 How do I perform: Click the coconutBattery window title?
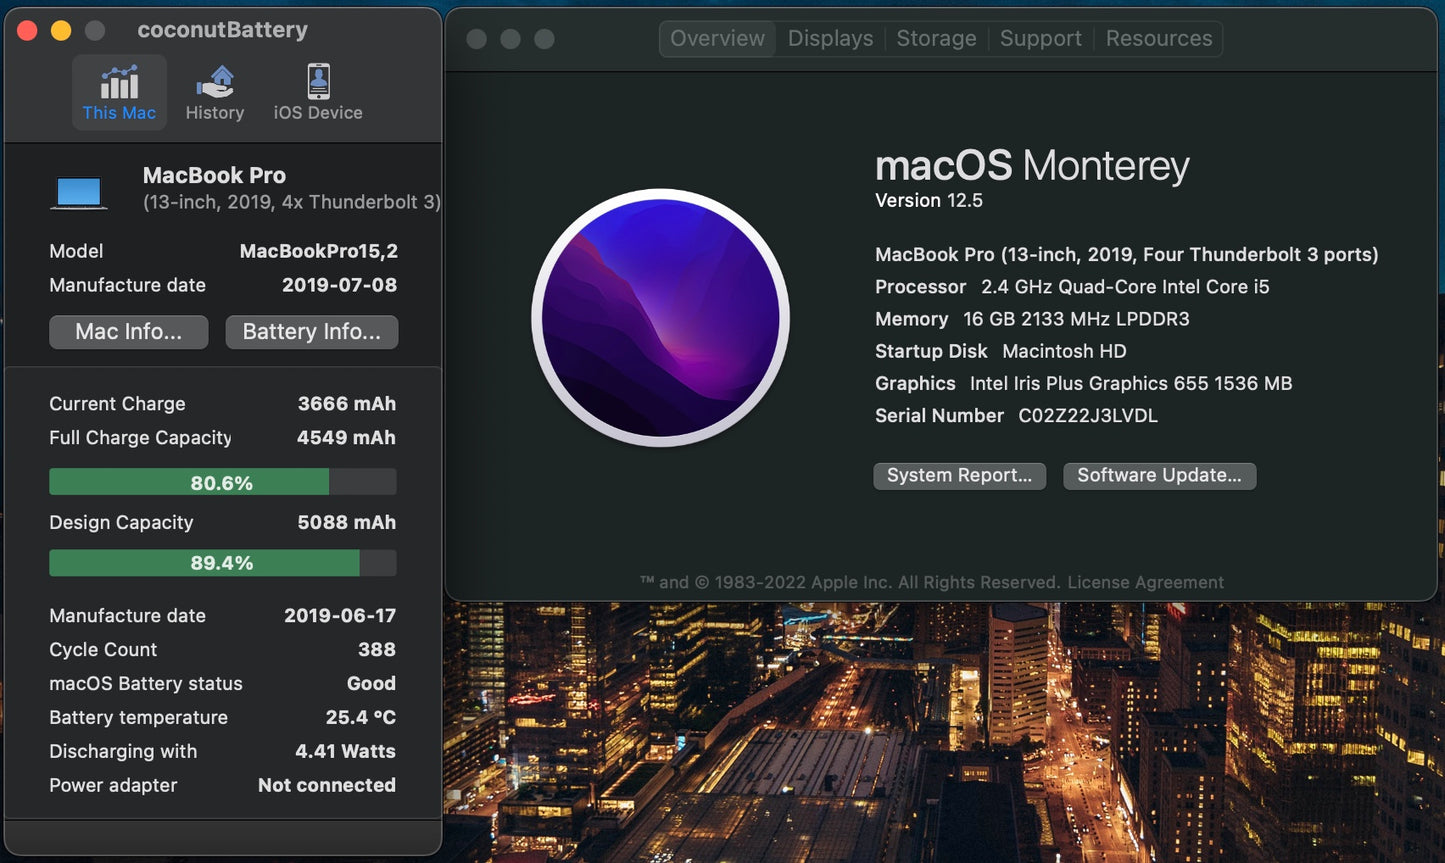pos(221,30)
